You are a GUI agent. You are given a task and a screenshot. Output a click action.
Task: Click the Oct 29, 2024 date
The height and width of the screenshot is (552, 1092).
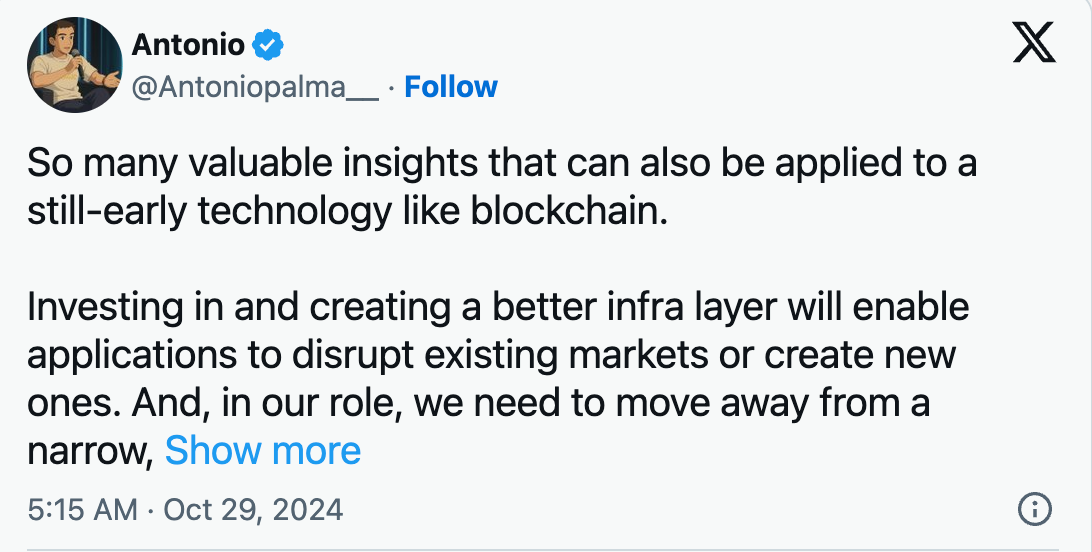tap(253, 510)
